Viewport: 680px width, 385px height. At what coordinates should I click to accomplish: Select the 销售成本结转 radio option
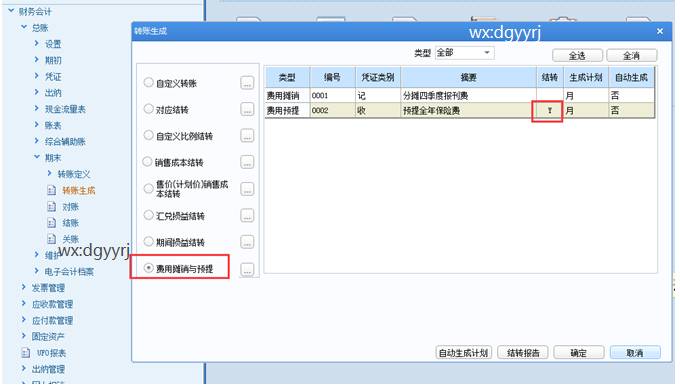pos(147,162)
